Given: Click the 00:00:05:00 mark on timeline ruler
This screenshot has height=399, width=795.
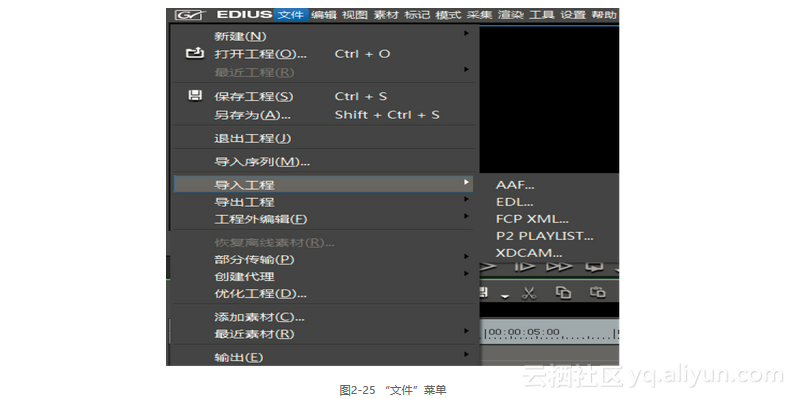Looking at the screenshot, I should [x=523, y=332].
